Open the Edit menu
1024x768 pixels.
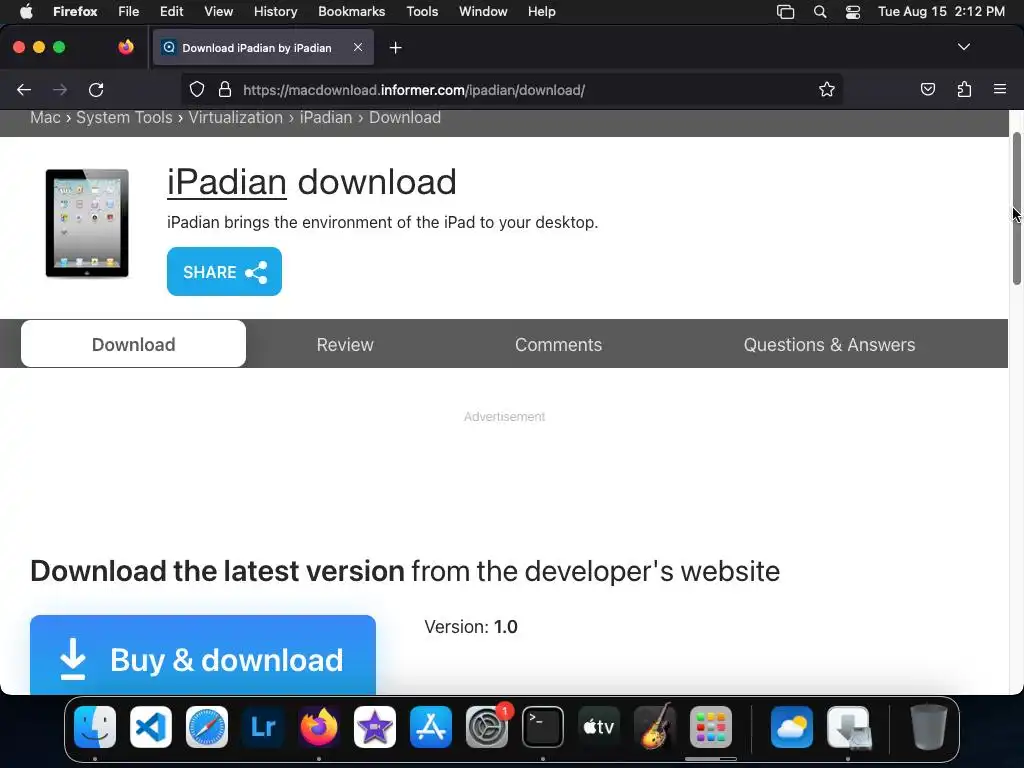pos(172,12)
